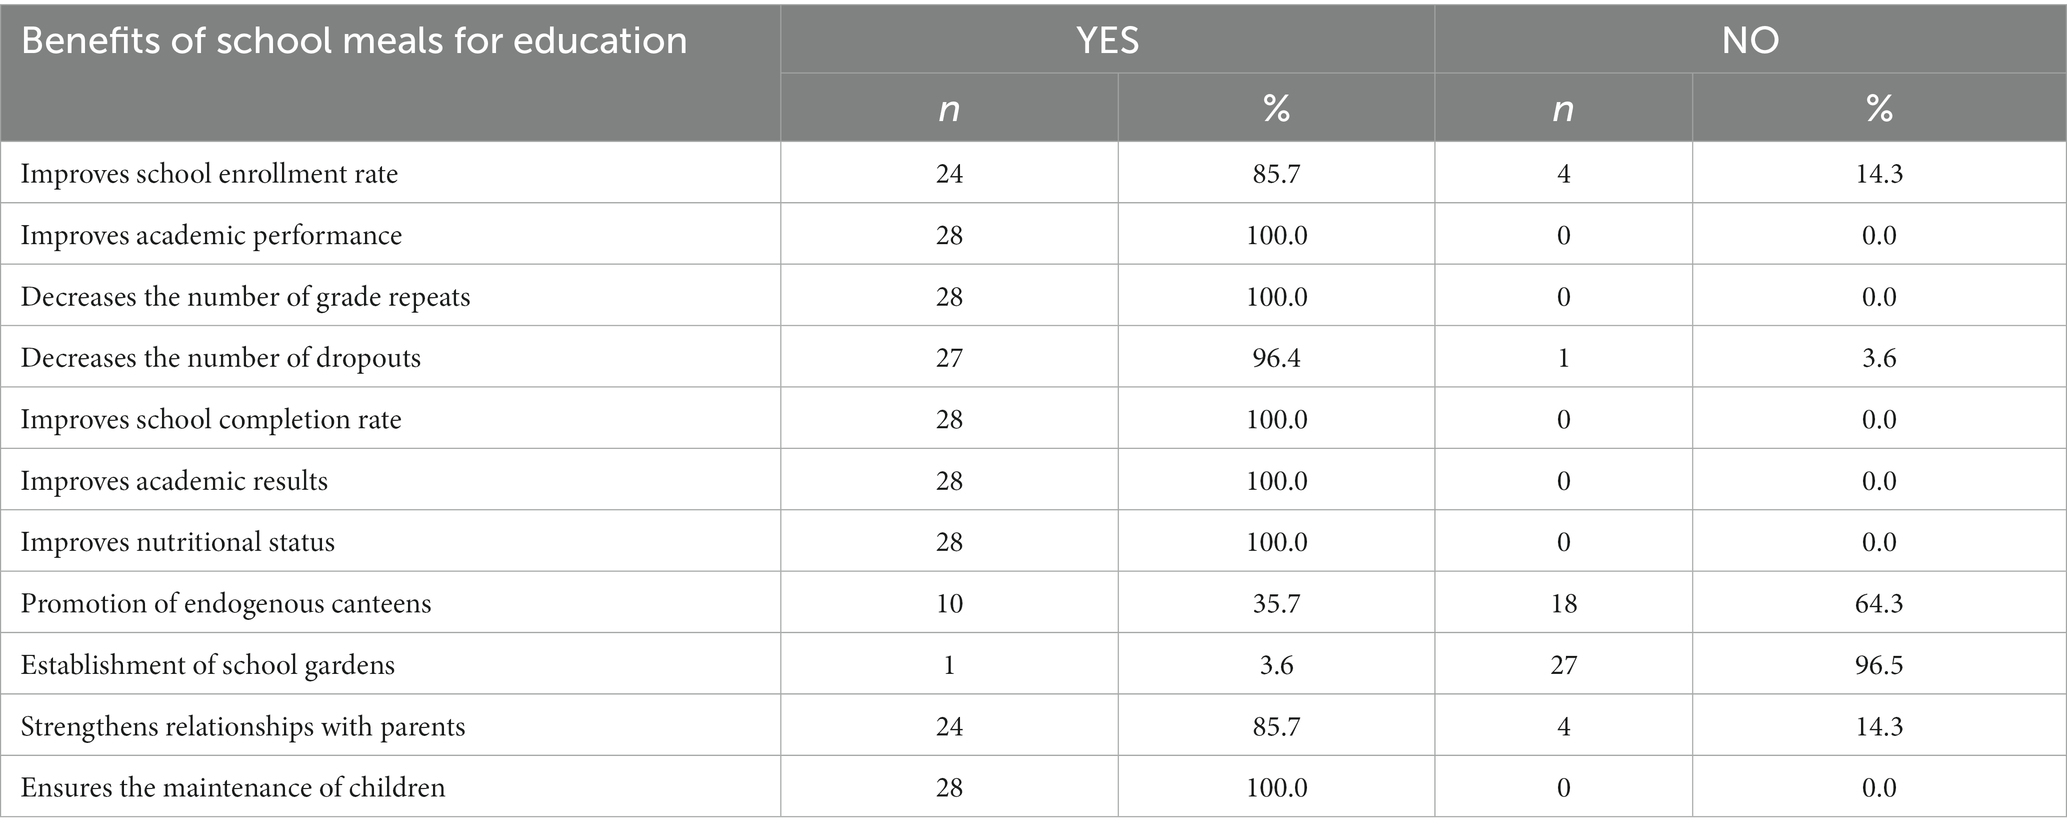Select 'Strengthens relationships with parents' label

(x=243, y=726)
